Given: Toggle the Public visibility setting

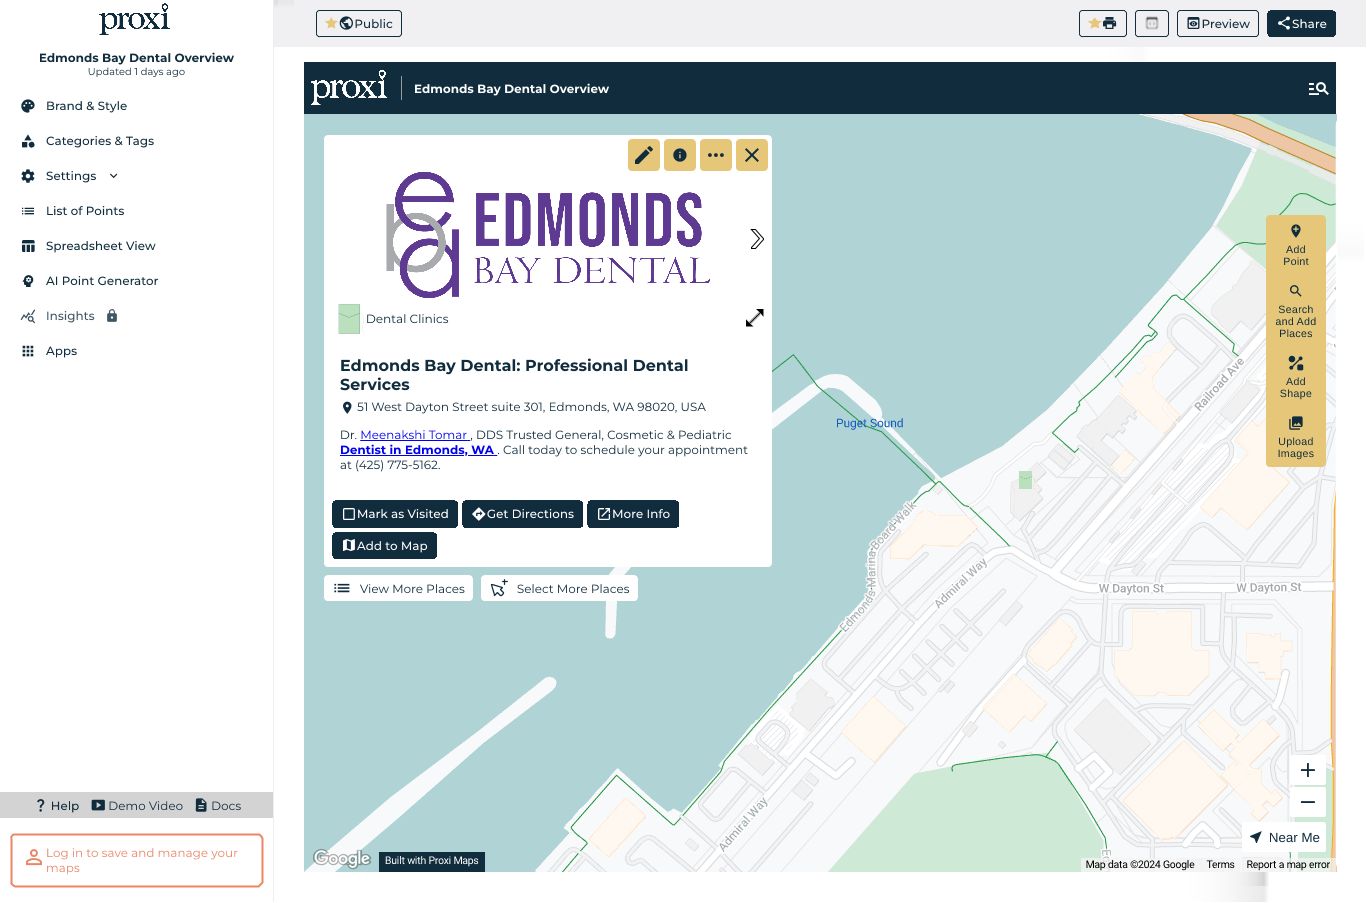Looking at the screenshot, I should tap(359, 24).
